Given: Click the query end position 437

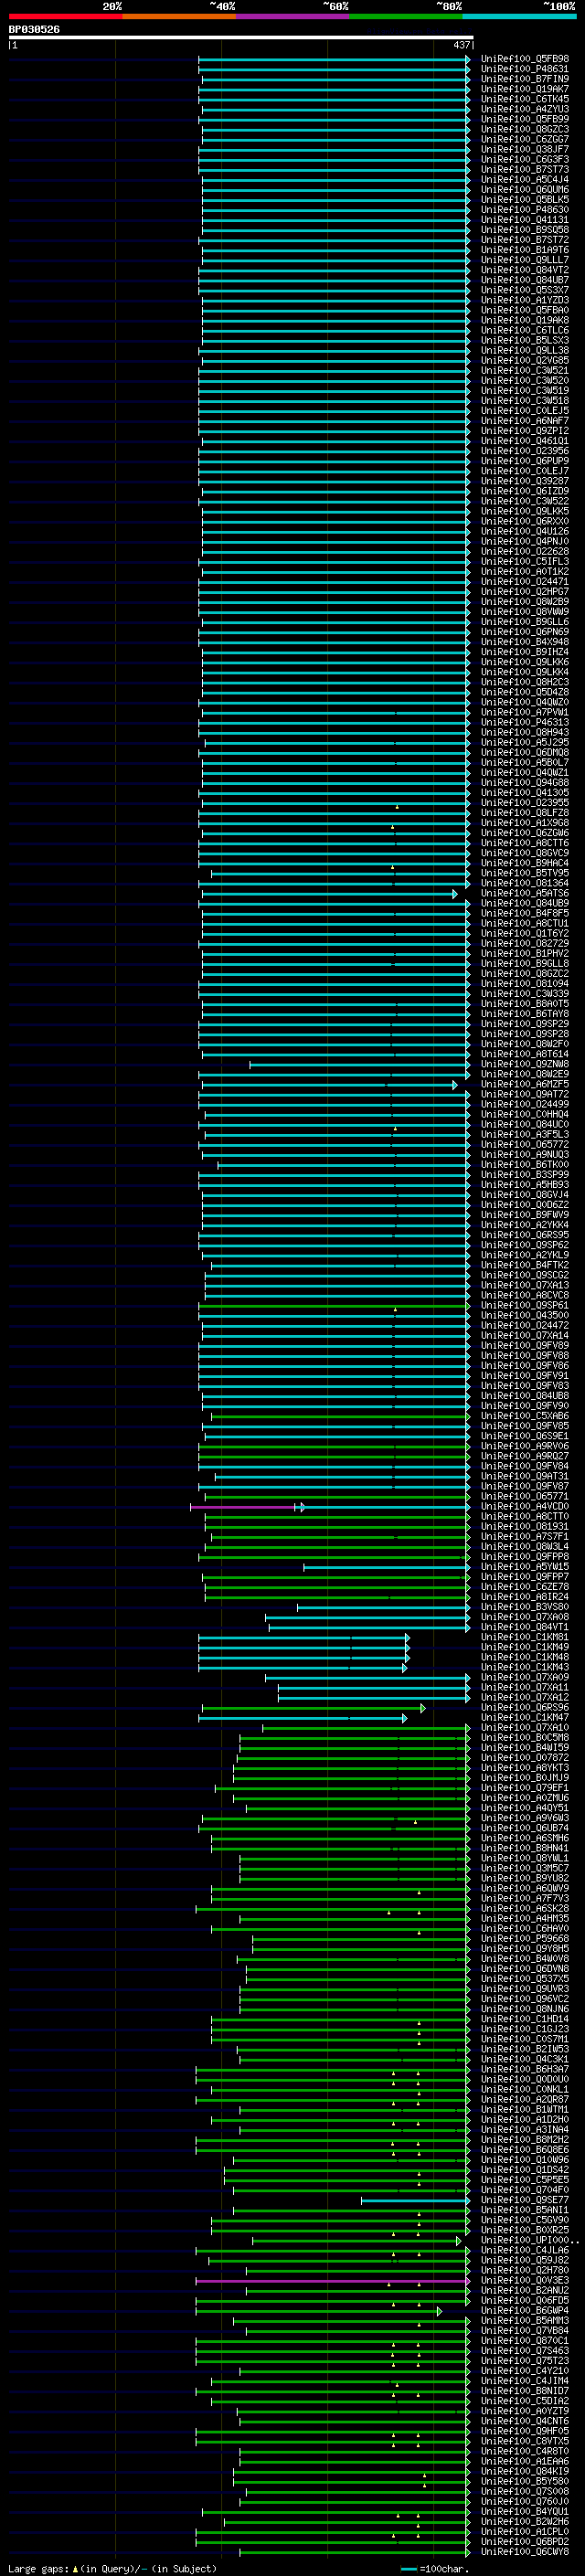Looking at the screenshot, I should click(462, 45).
